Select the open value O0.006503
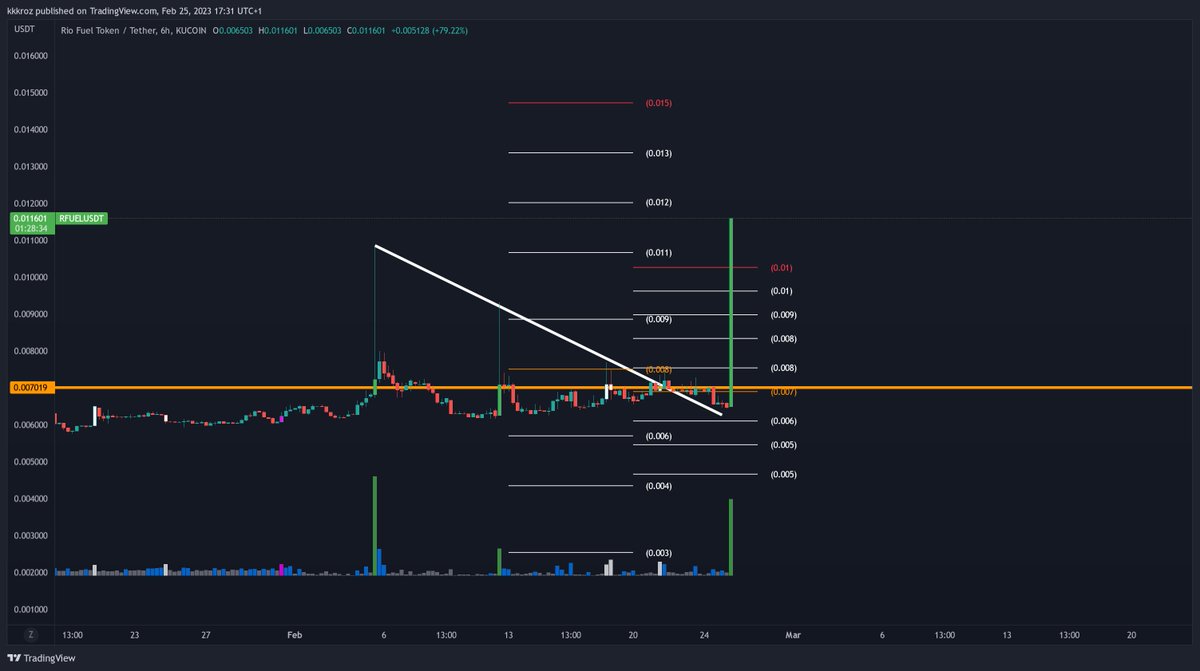Viewport: 1200px width, 671px height. click(234, 30)
